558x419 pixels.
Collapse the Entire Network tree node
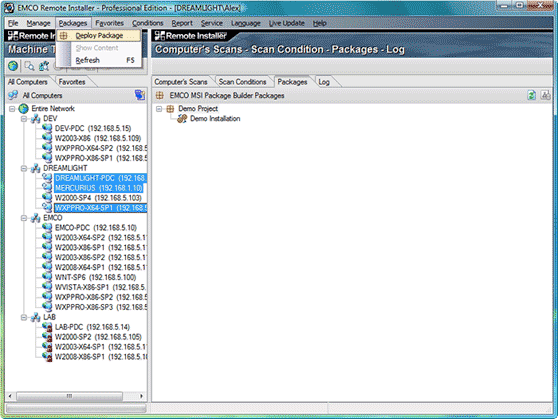click(x=12, y=109)
